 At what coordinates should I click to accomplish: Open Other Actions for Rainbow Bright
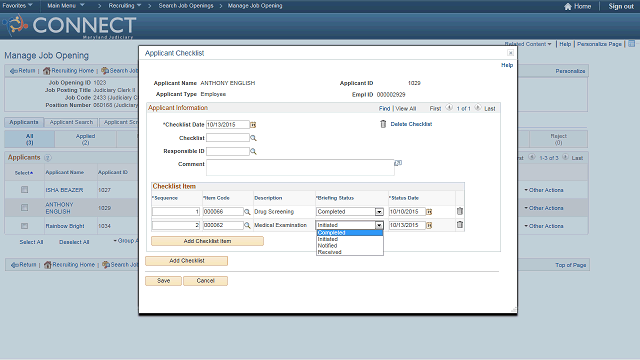tap(544, 226)
